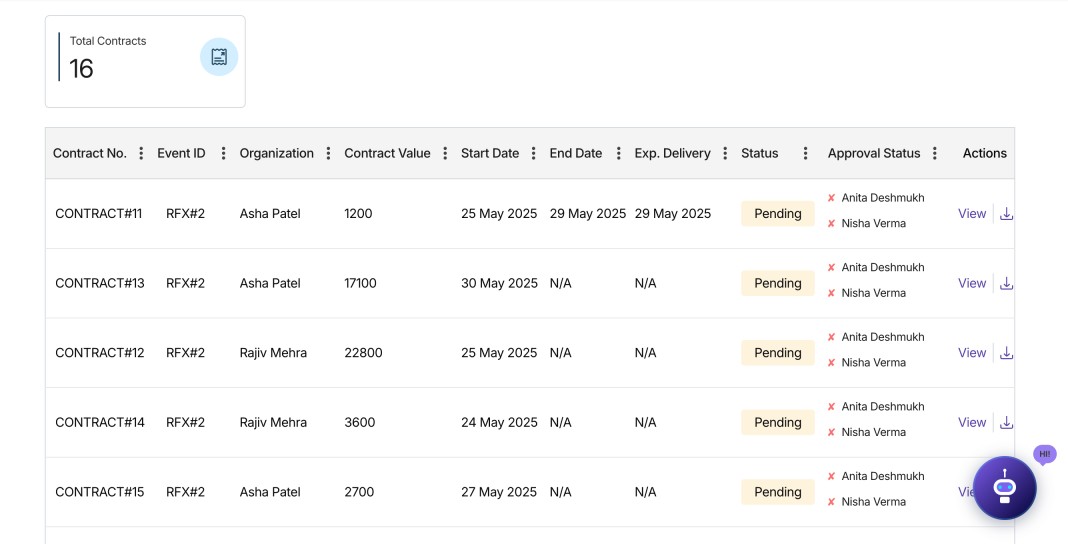Screen dimensions: 1068x544
Task: Click Anita Deshmukh approver in CONTRACT#11 row
Action: 883,197
